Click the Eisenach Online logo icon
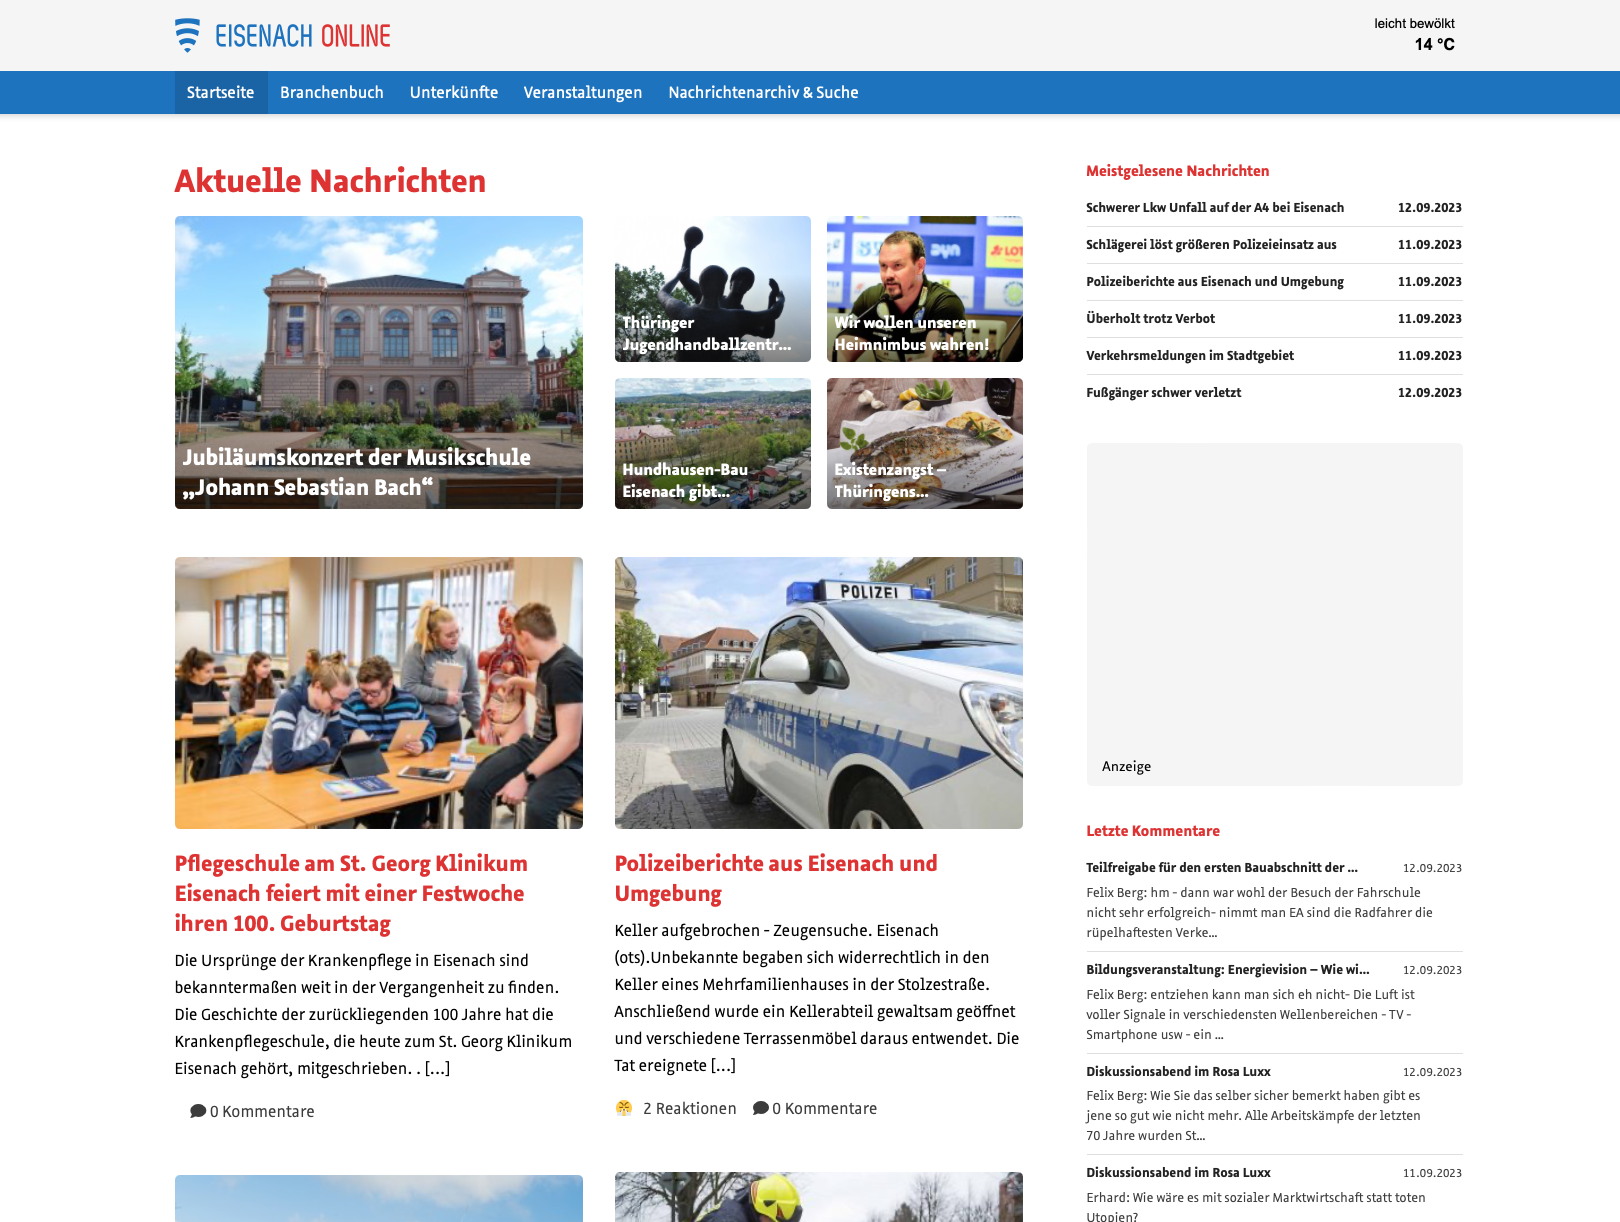The width and height of the screenshot is (1620, 1222). tap(187, 35)
